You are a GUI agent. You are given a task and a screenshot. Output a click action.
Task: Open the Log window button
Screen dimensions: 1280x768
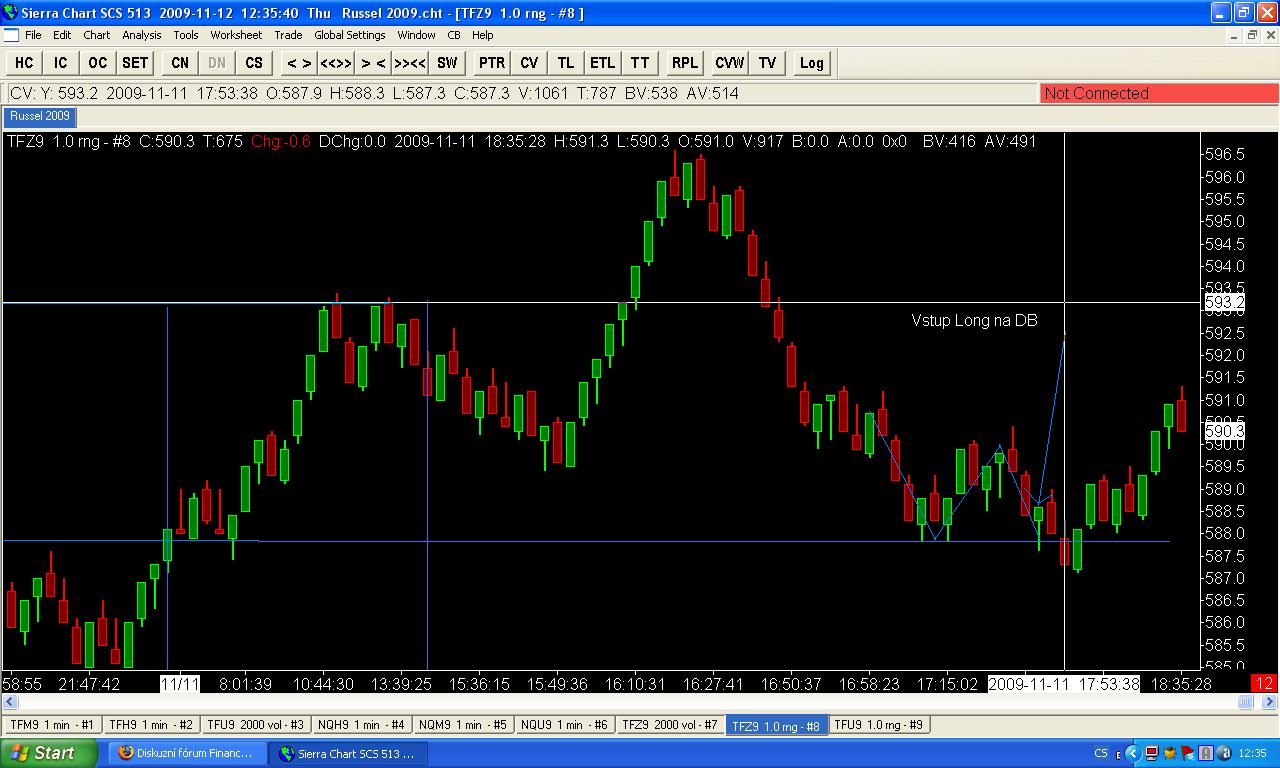coord(812,63)
